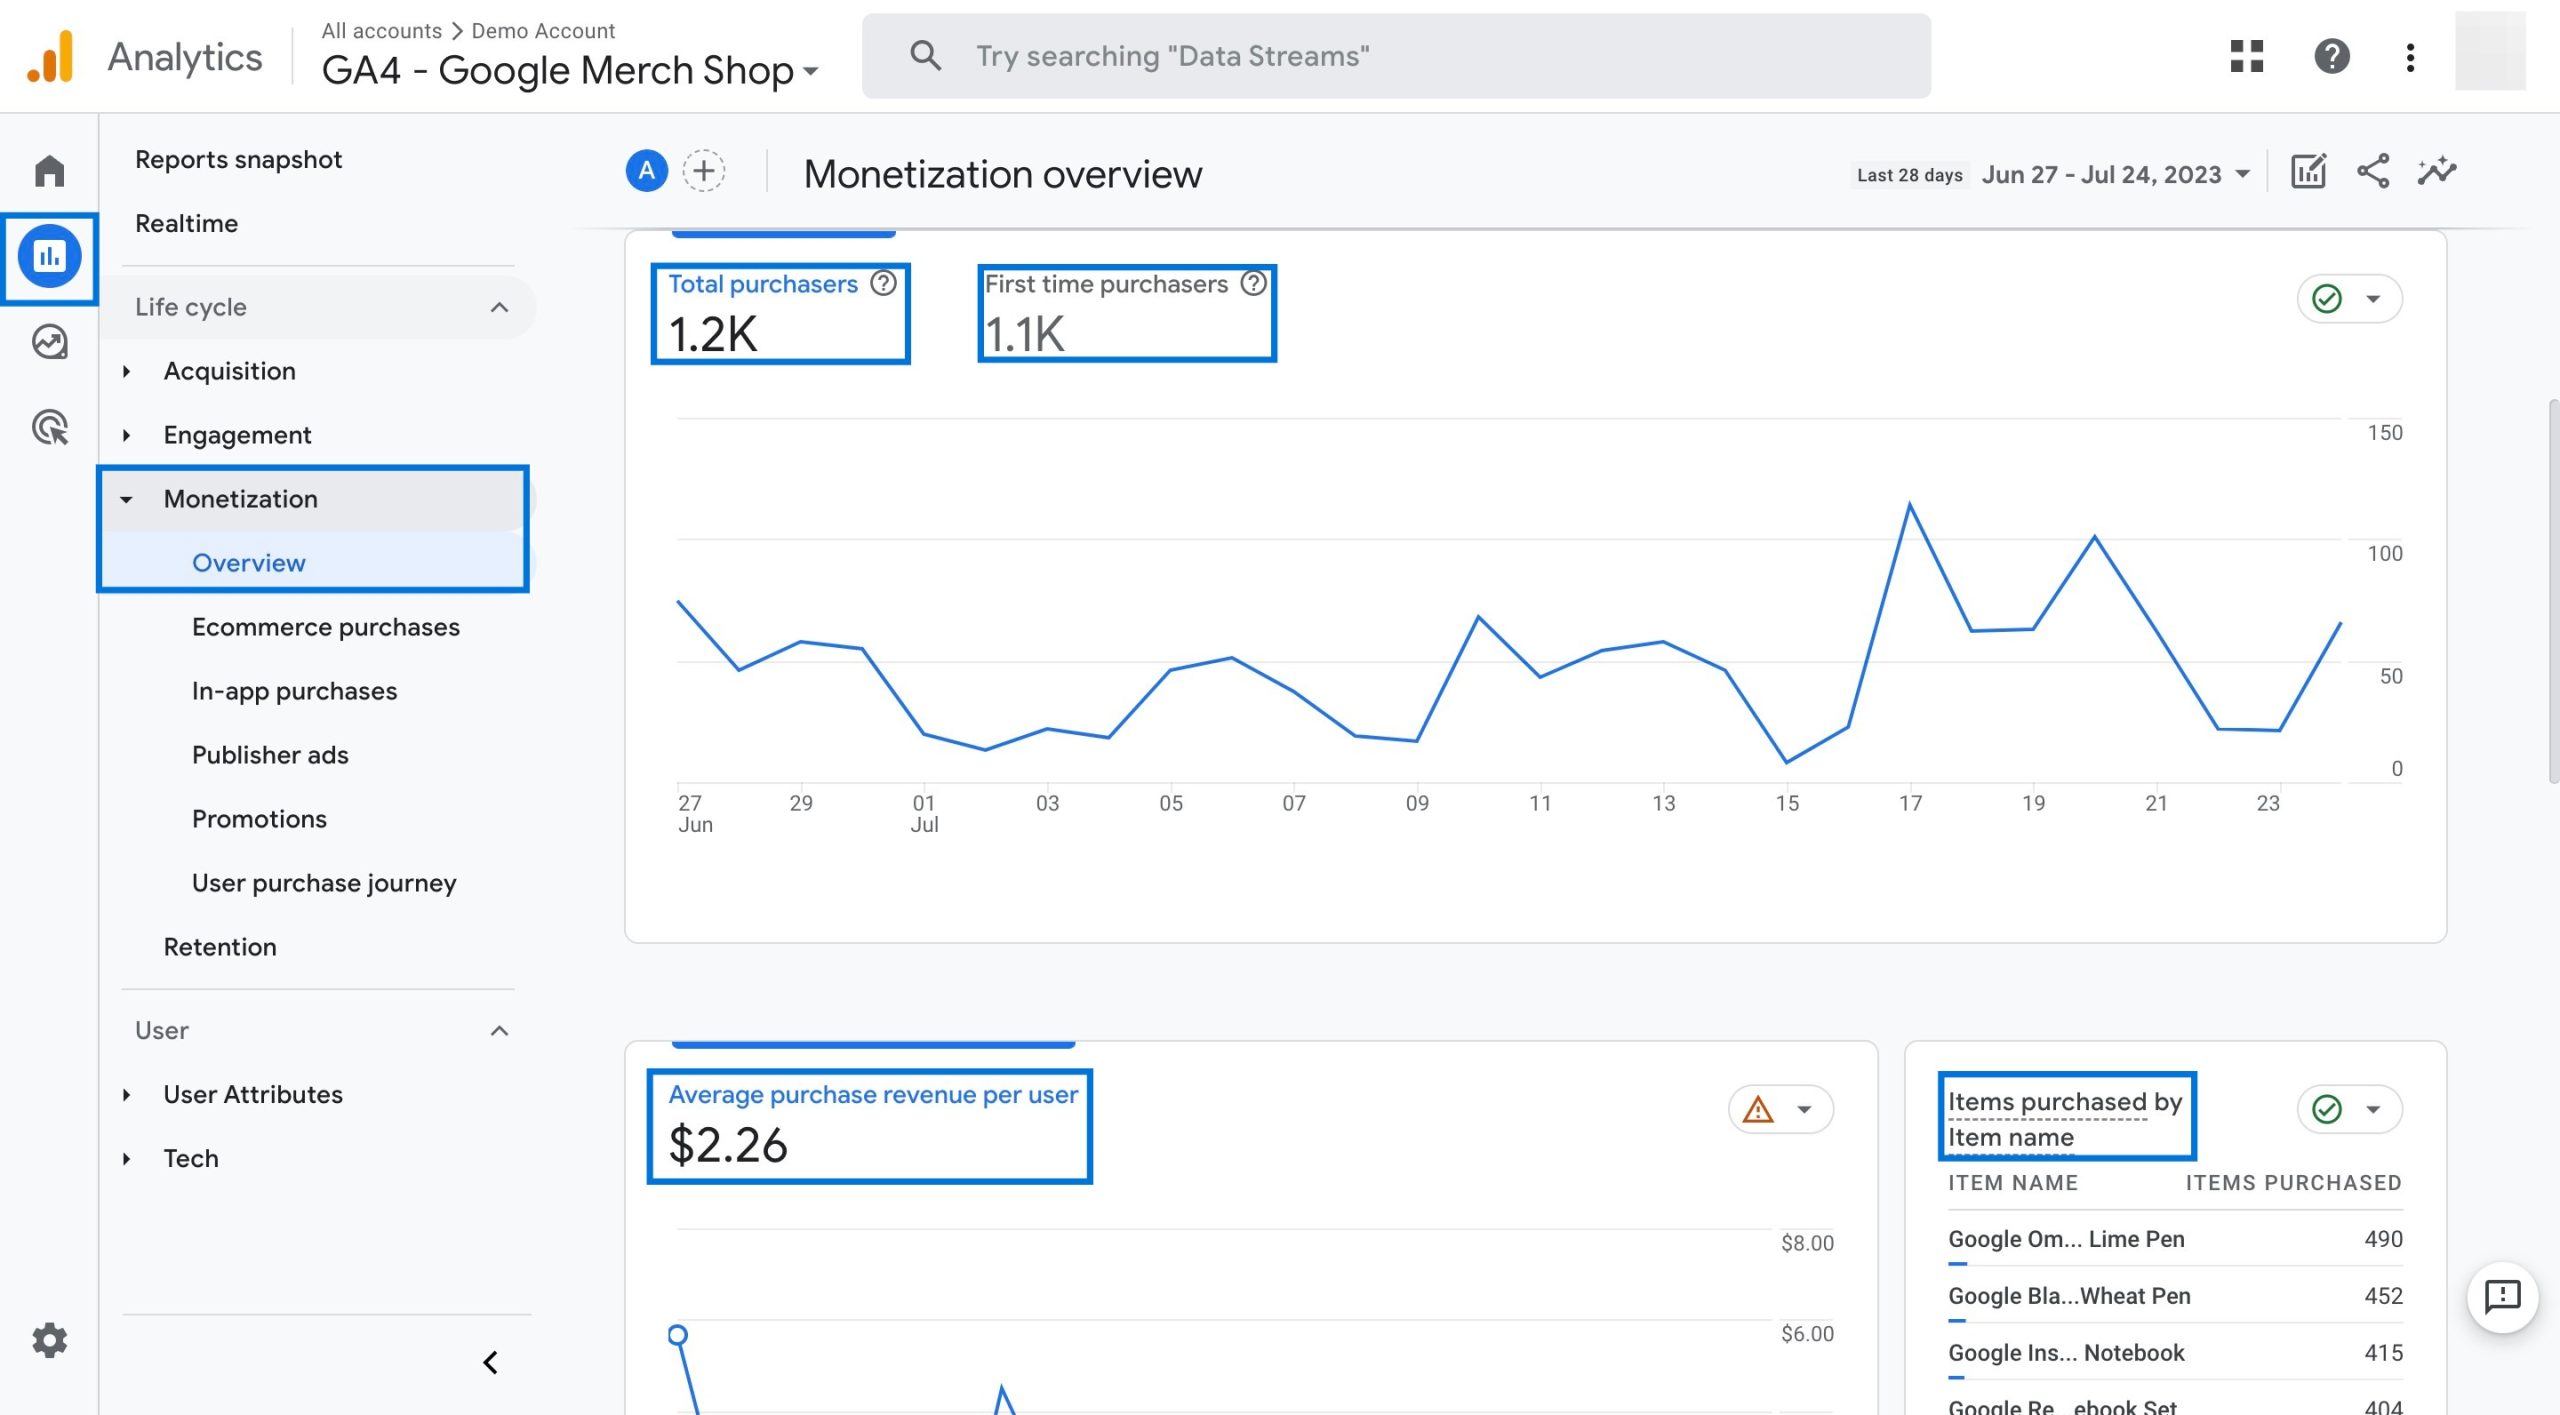Viewport: 2560px width, 1415px height.
Task: Select the Total purchasers metric tab
Action: click(780, 313)
